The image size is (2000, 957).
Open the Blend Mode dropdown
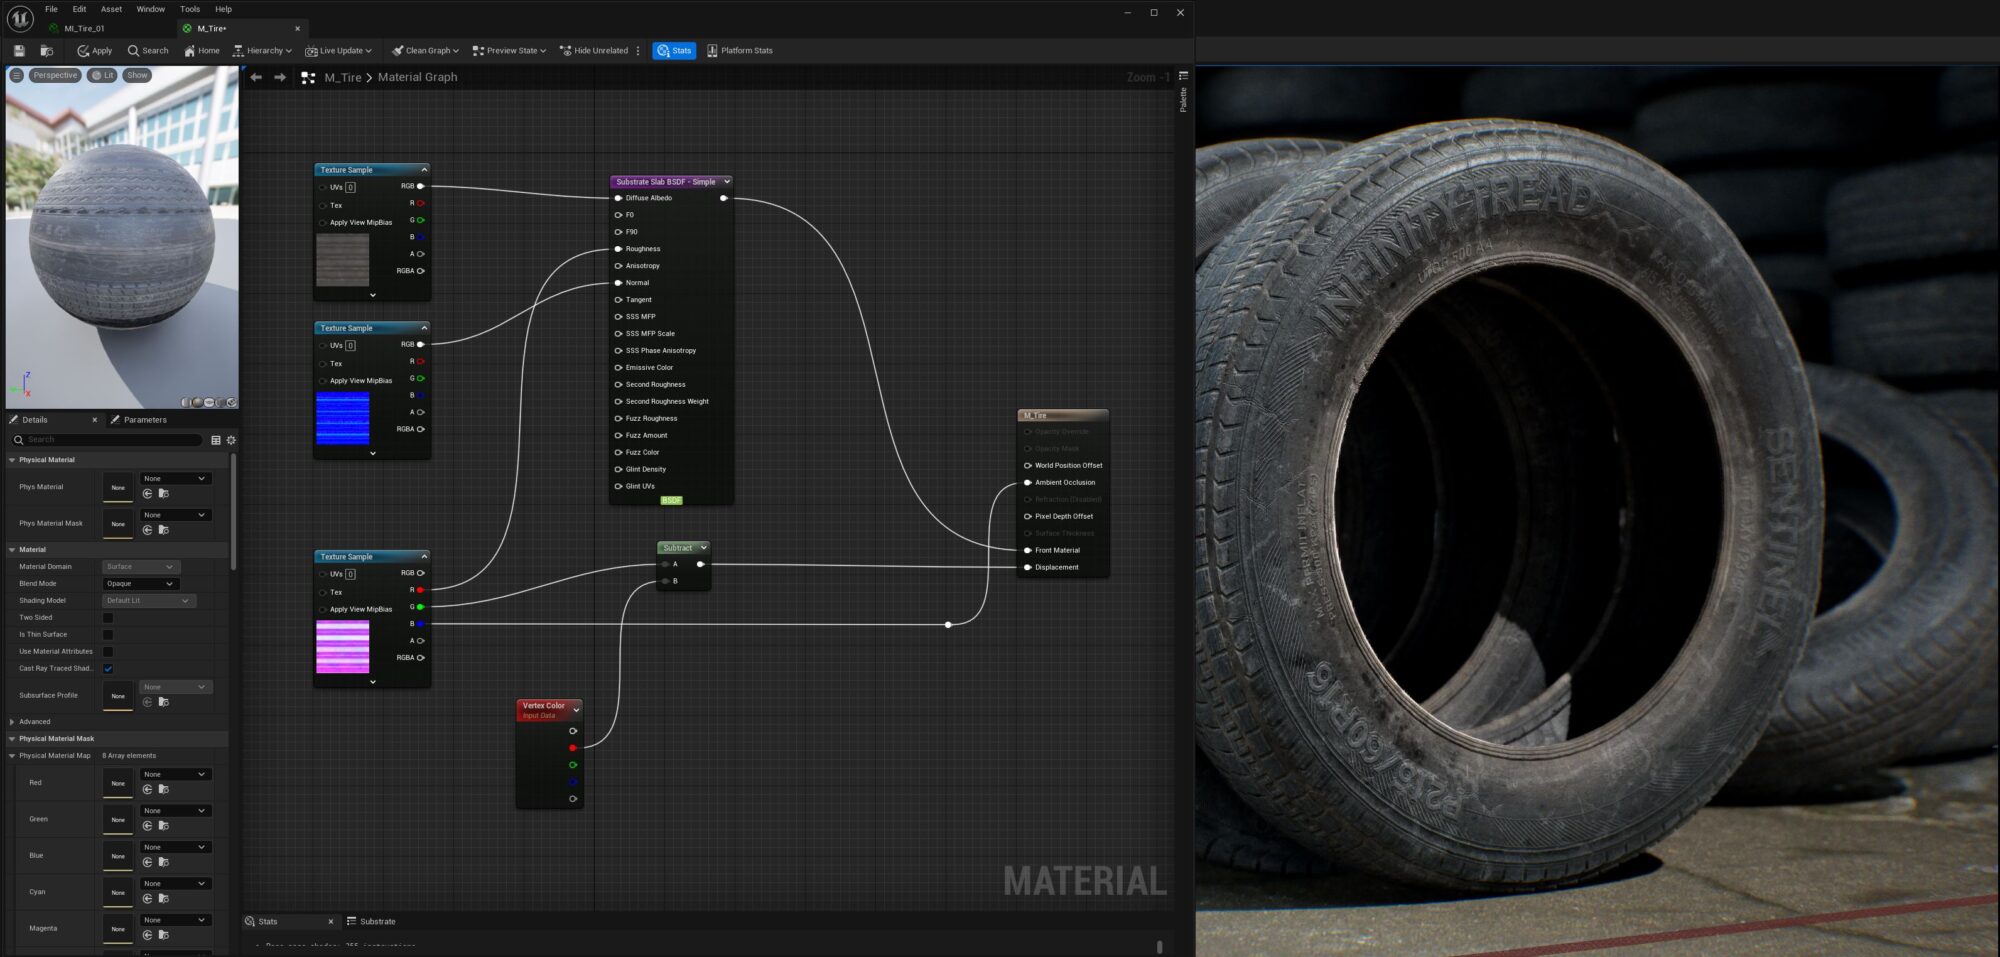coord(140,584)
